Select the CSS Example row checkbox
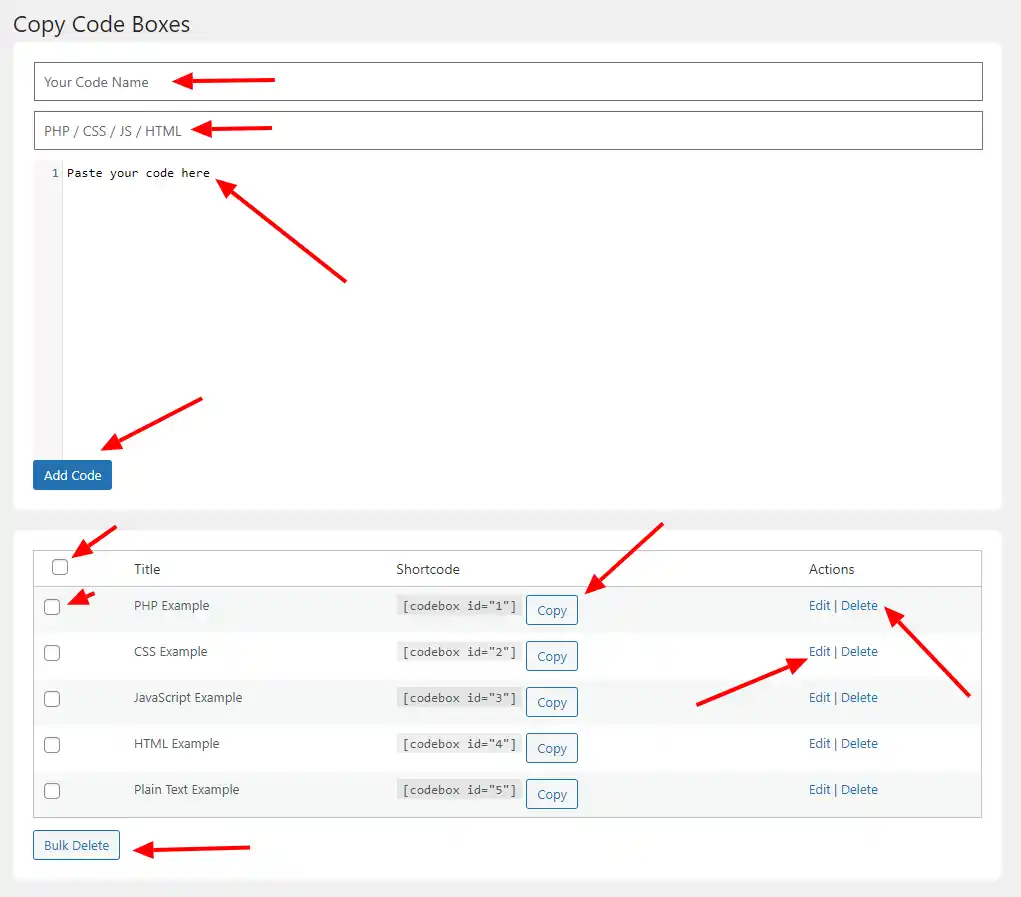This screenshot has width=1021, height=897. (x=52, y=652)
